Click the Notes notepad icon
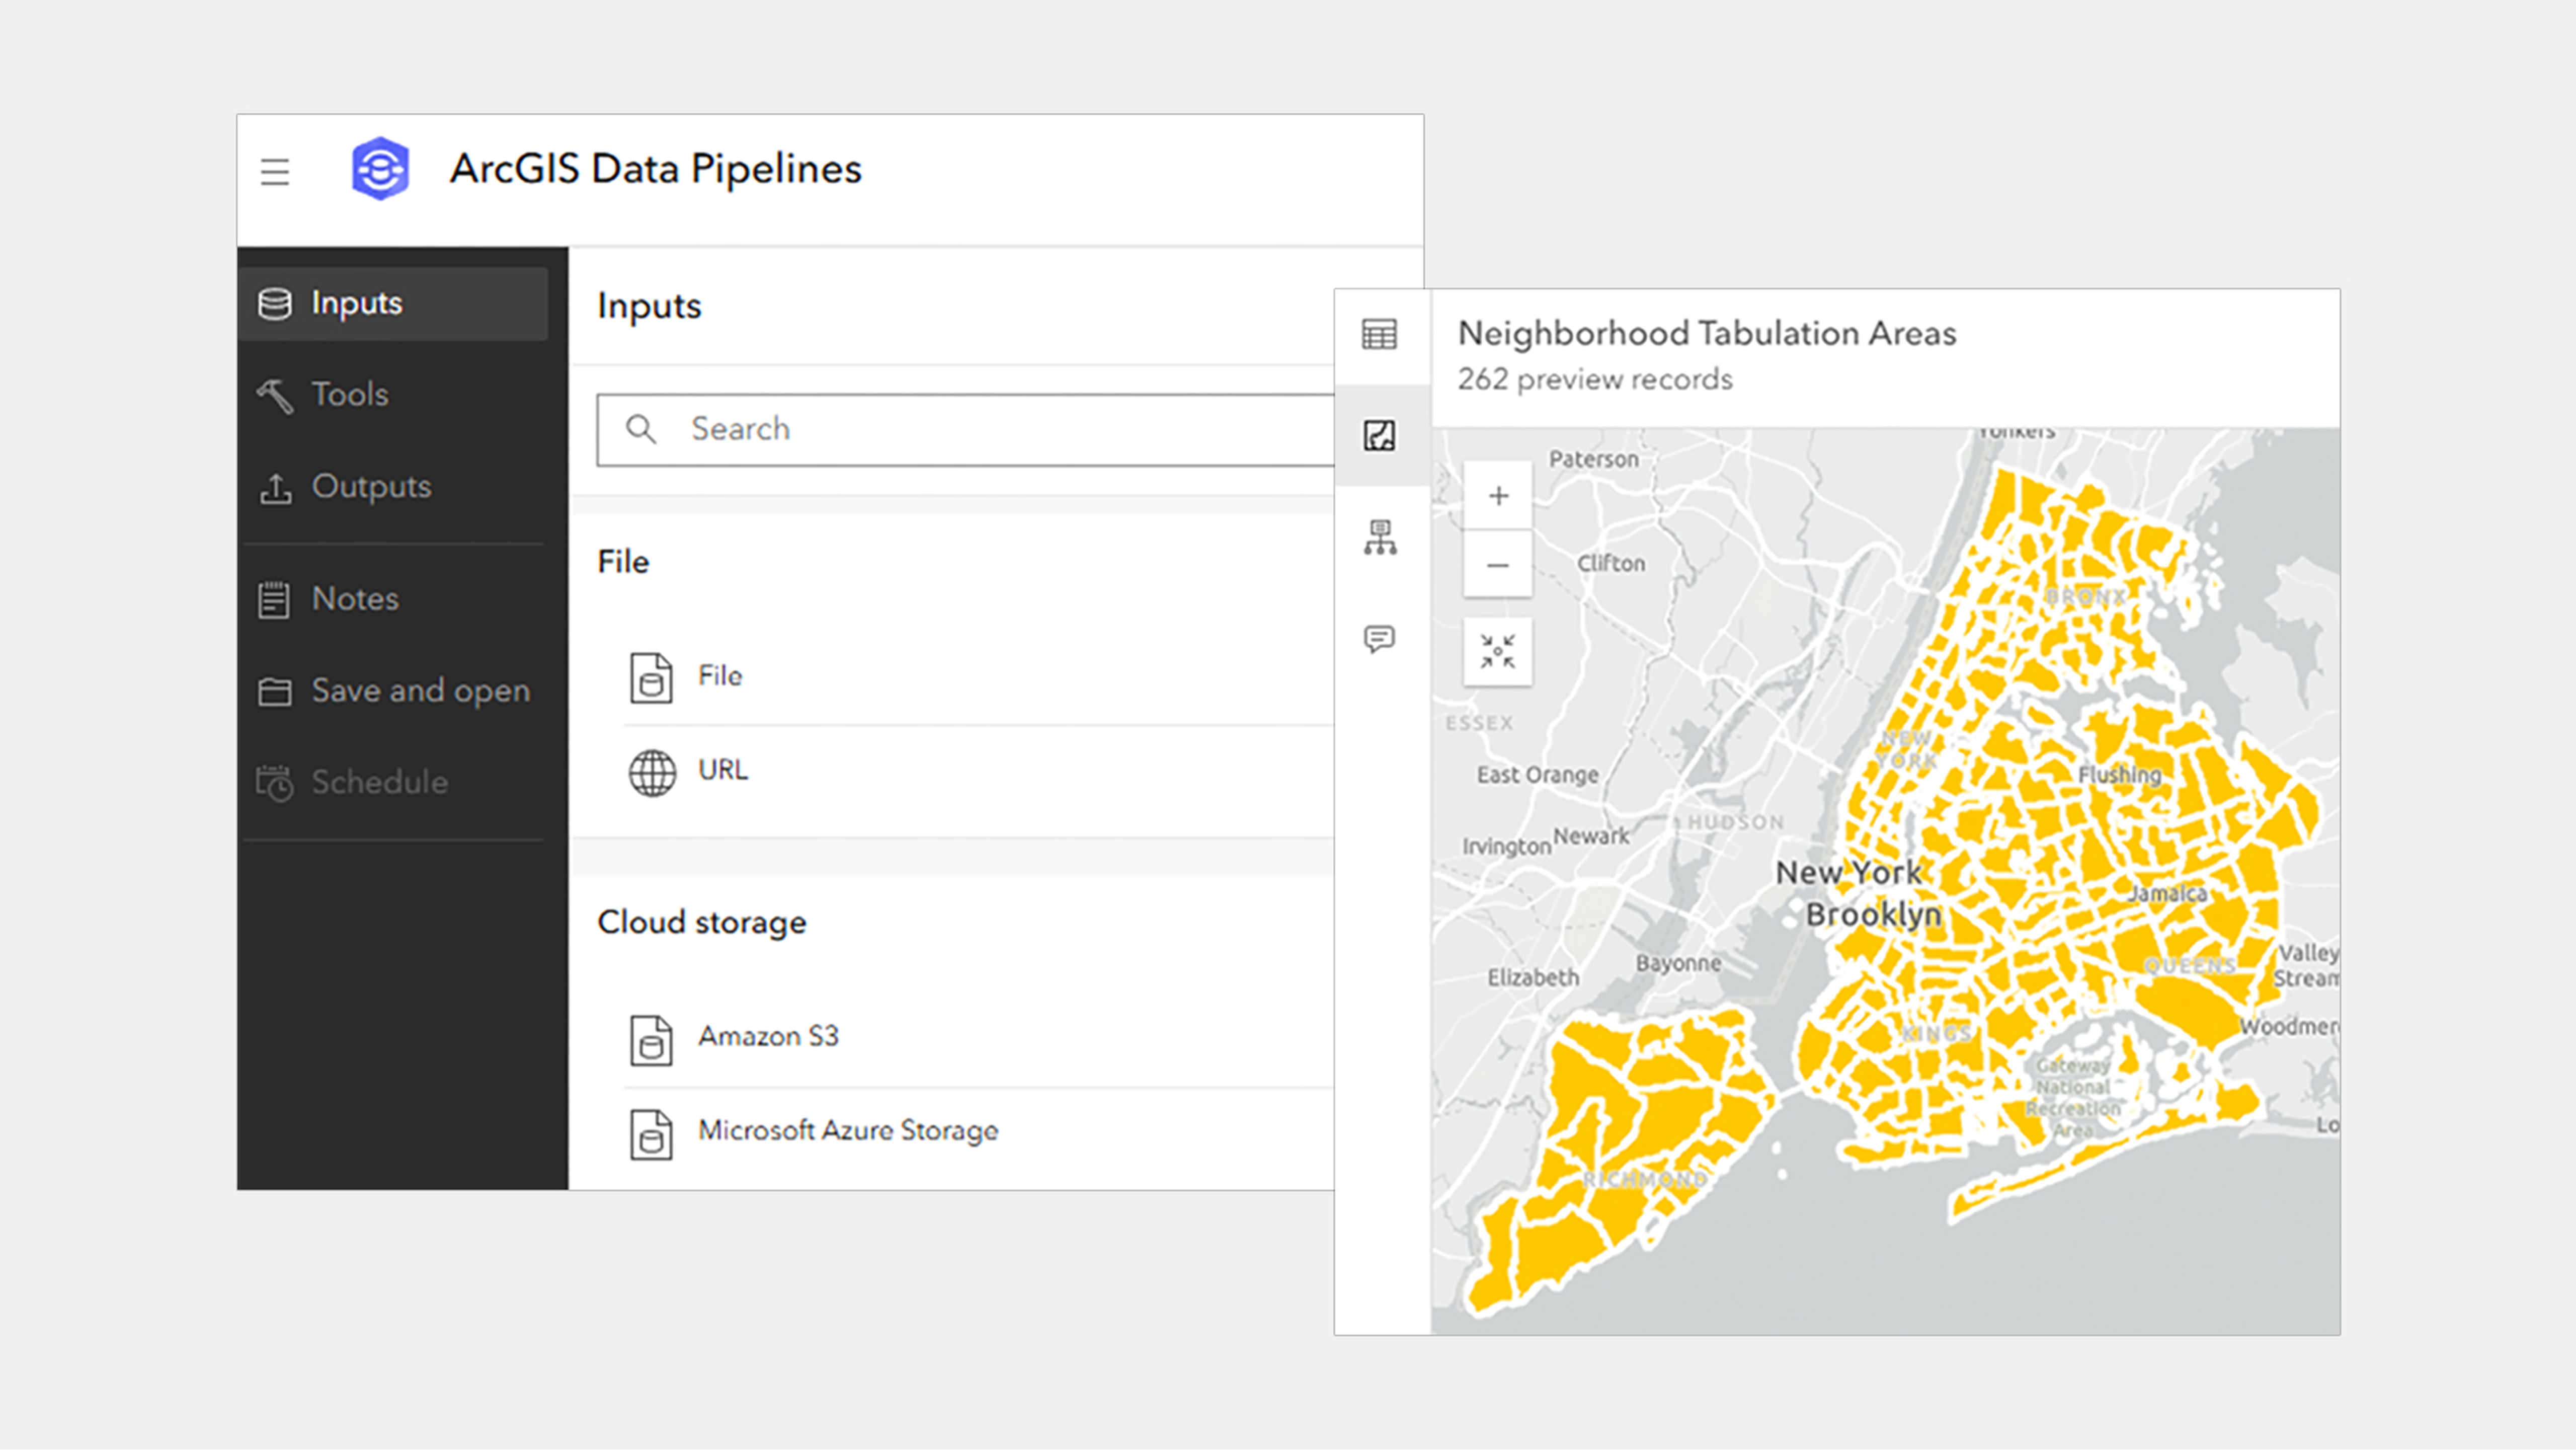The image size is (2576, 1450). pyautogui.click(x=274, y=600)
